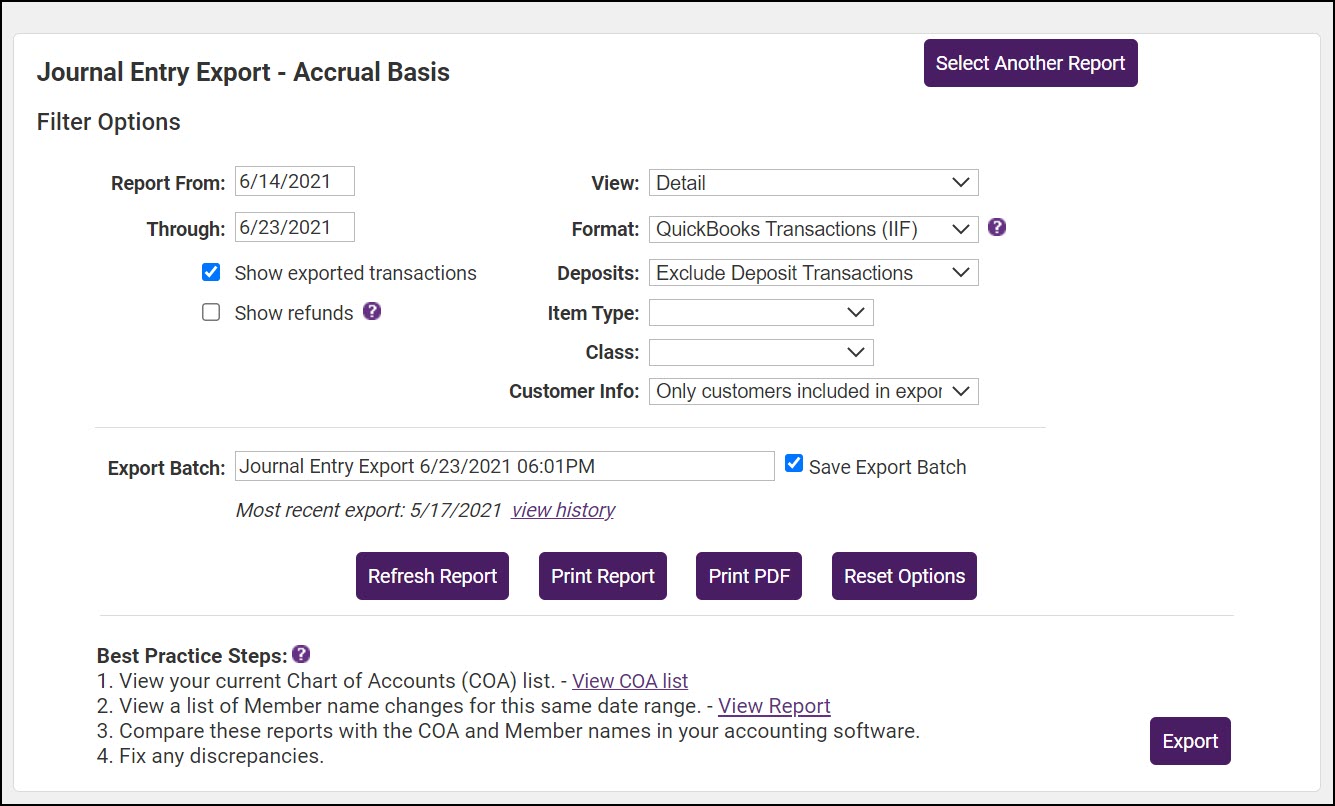Open the View dropdown set to Detail
This screenshot has height=806, width=1335.
pos(813,183)
